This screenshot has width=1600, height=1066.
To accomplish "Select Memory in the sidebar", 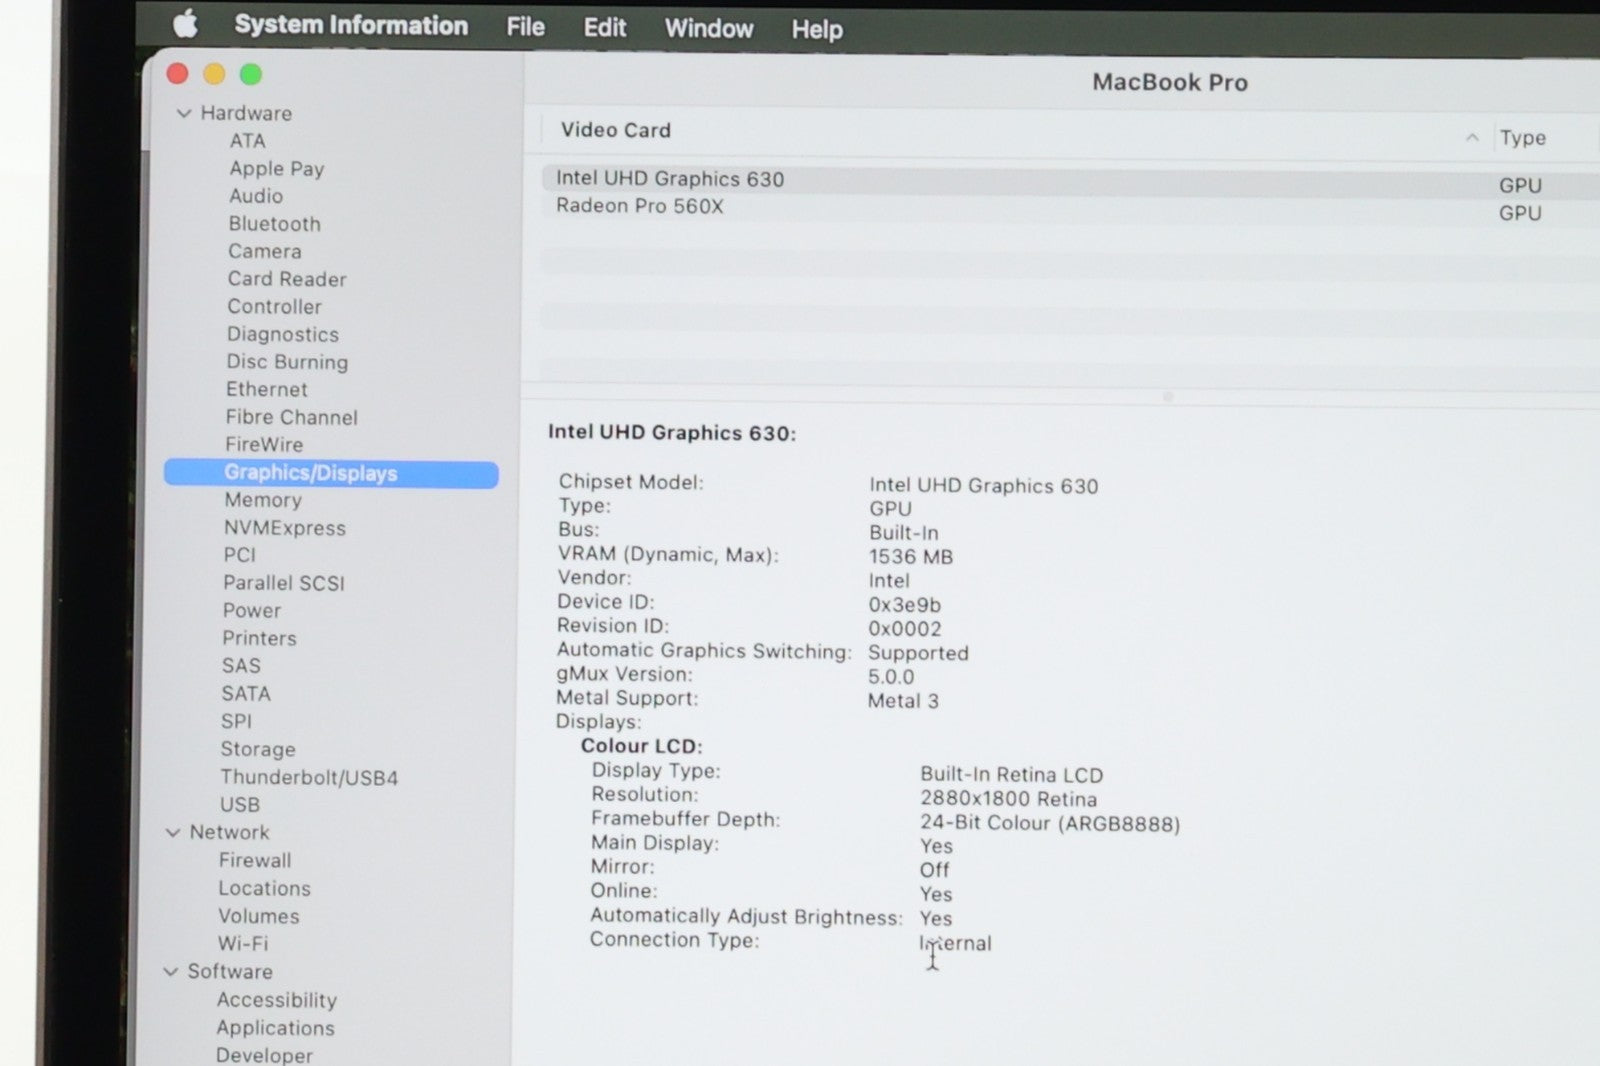I will [262, 500].
